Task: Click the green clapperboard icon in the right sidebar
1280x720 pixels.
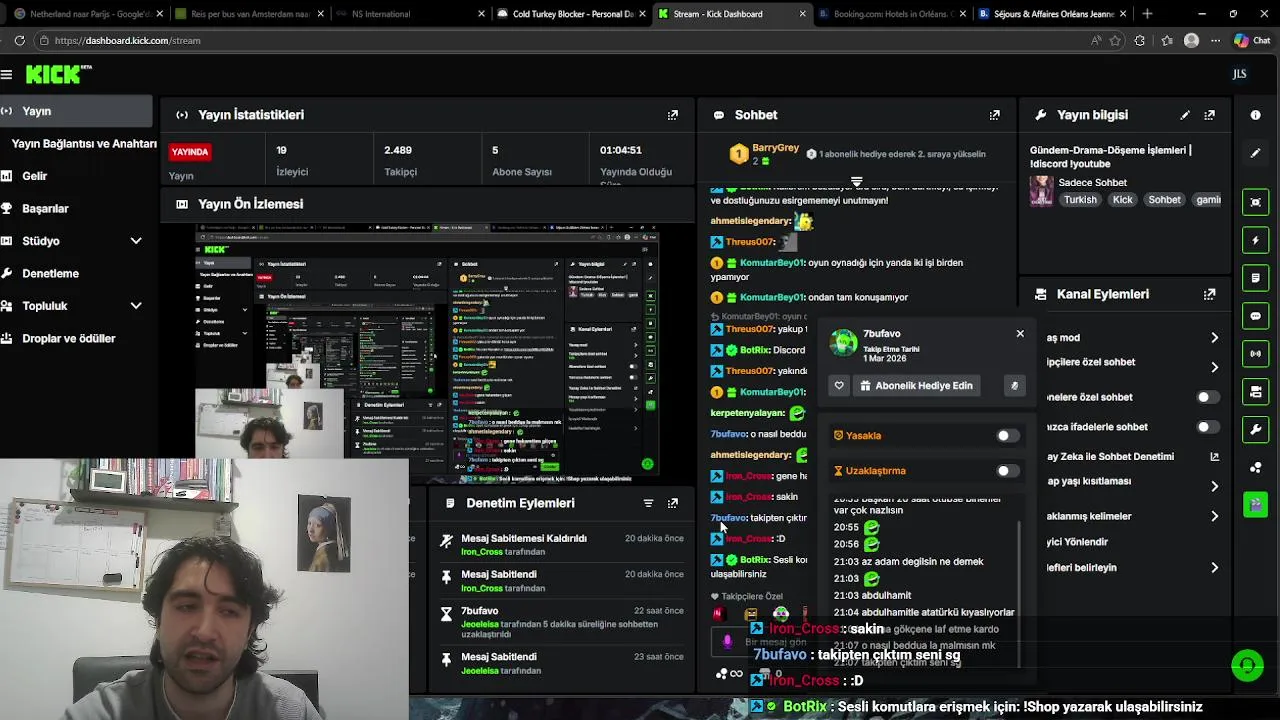Action: 1255,504
